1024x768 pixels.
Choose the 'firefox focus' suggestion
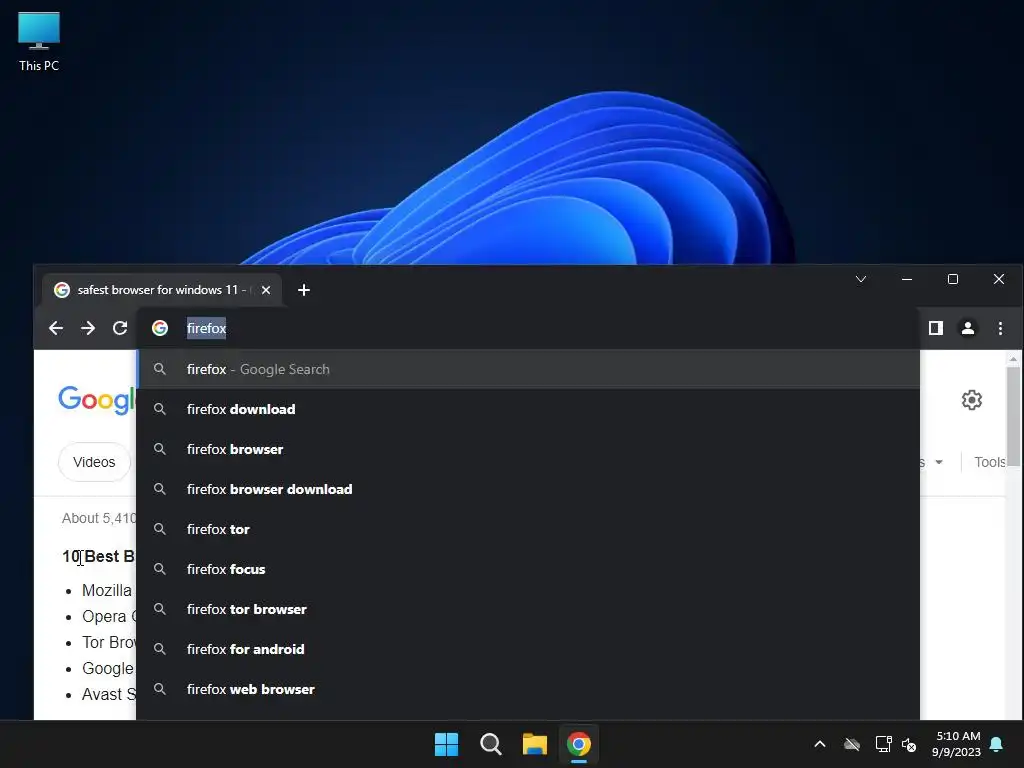(528, 569)
